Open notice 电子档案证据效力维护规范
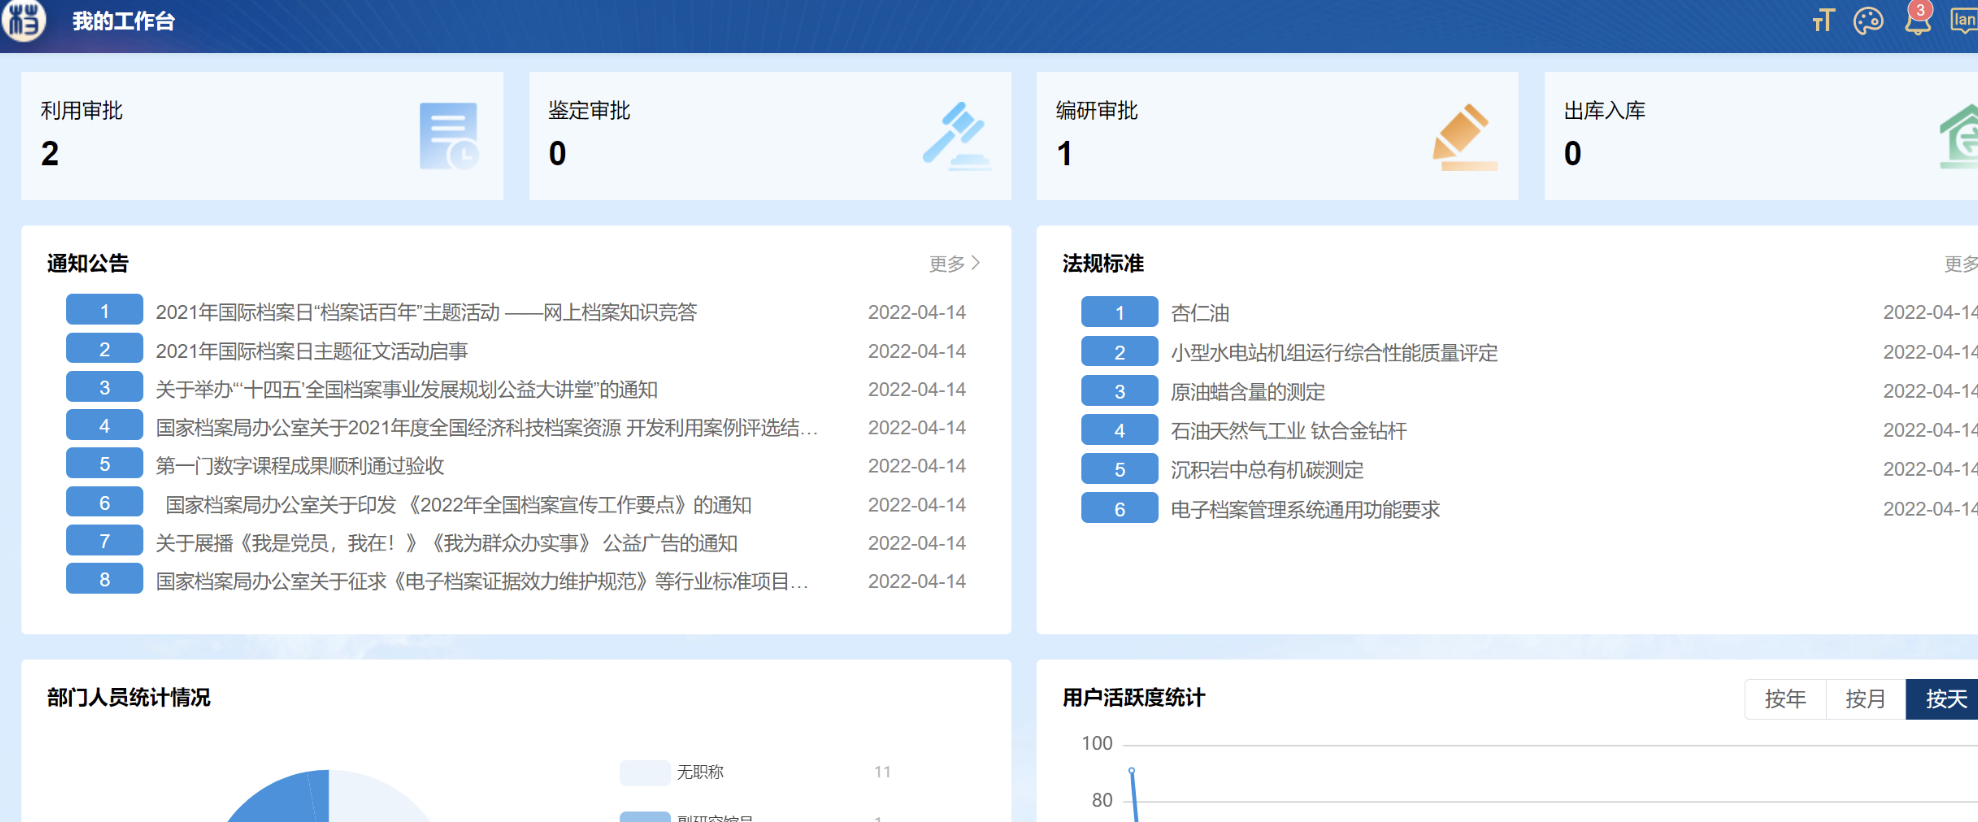Image resolution: width=1978 pixels, height=822 pixels. 482,581
